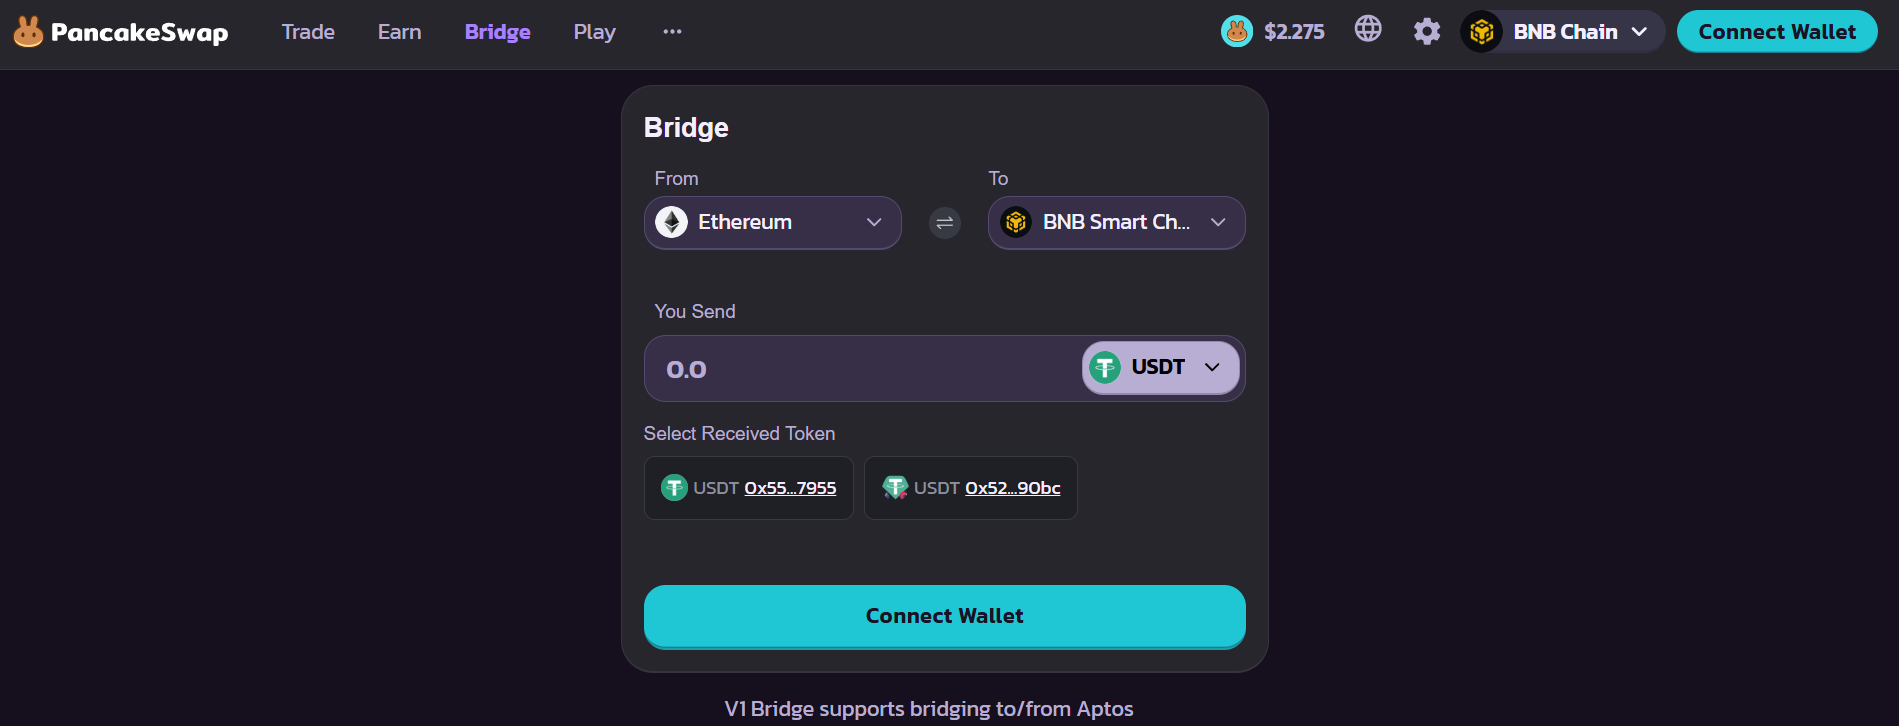
Task: Expand the BNB Chain network dropdown
Action: click(1563, 32)
